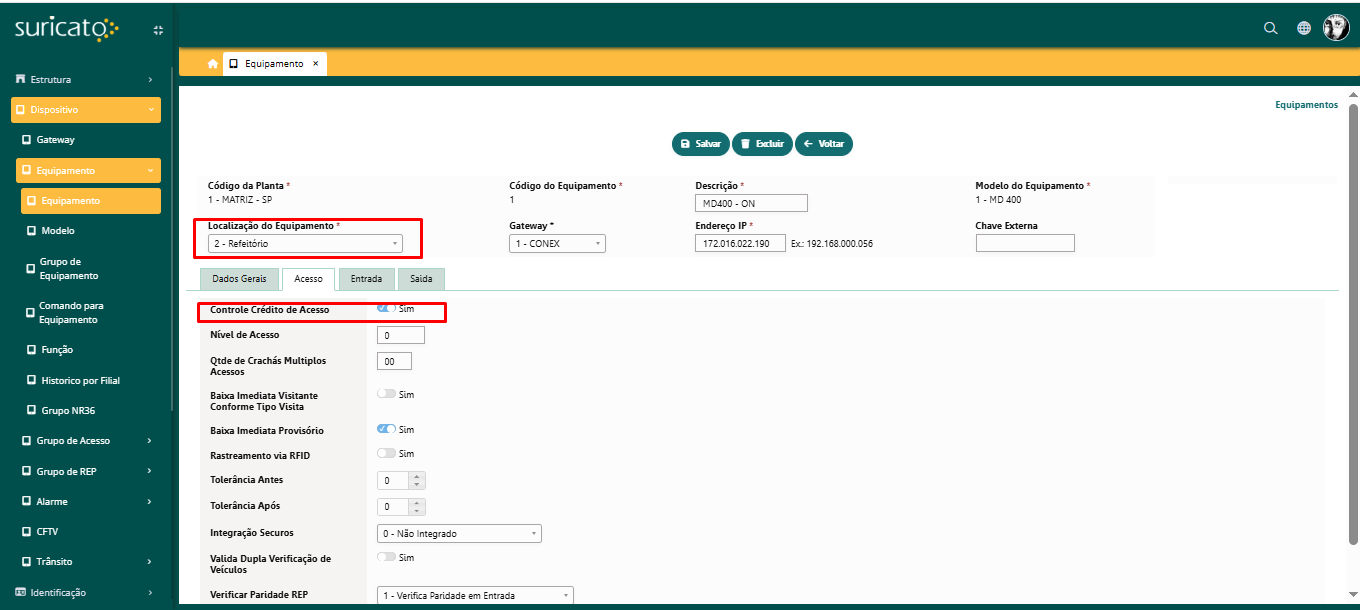Click the Salvar button

click(700, 144)
